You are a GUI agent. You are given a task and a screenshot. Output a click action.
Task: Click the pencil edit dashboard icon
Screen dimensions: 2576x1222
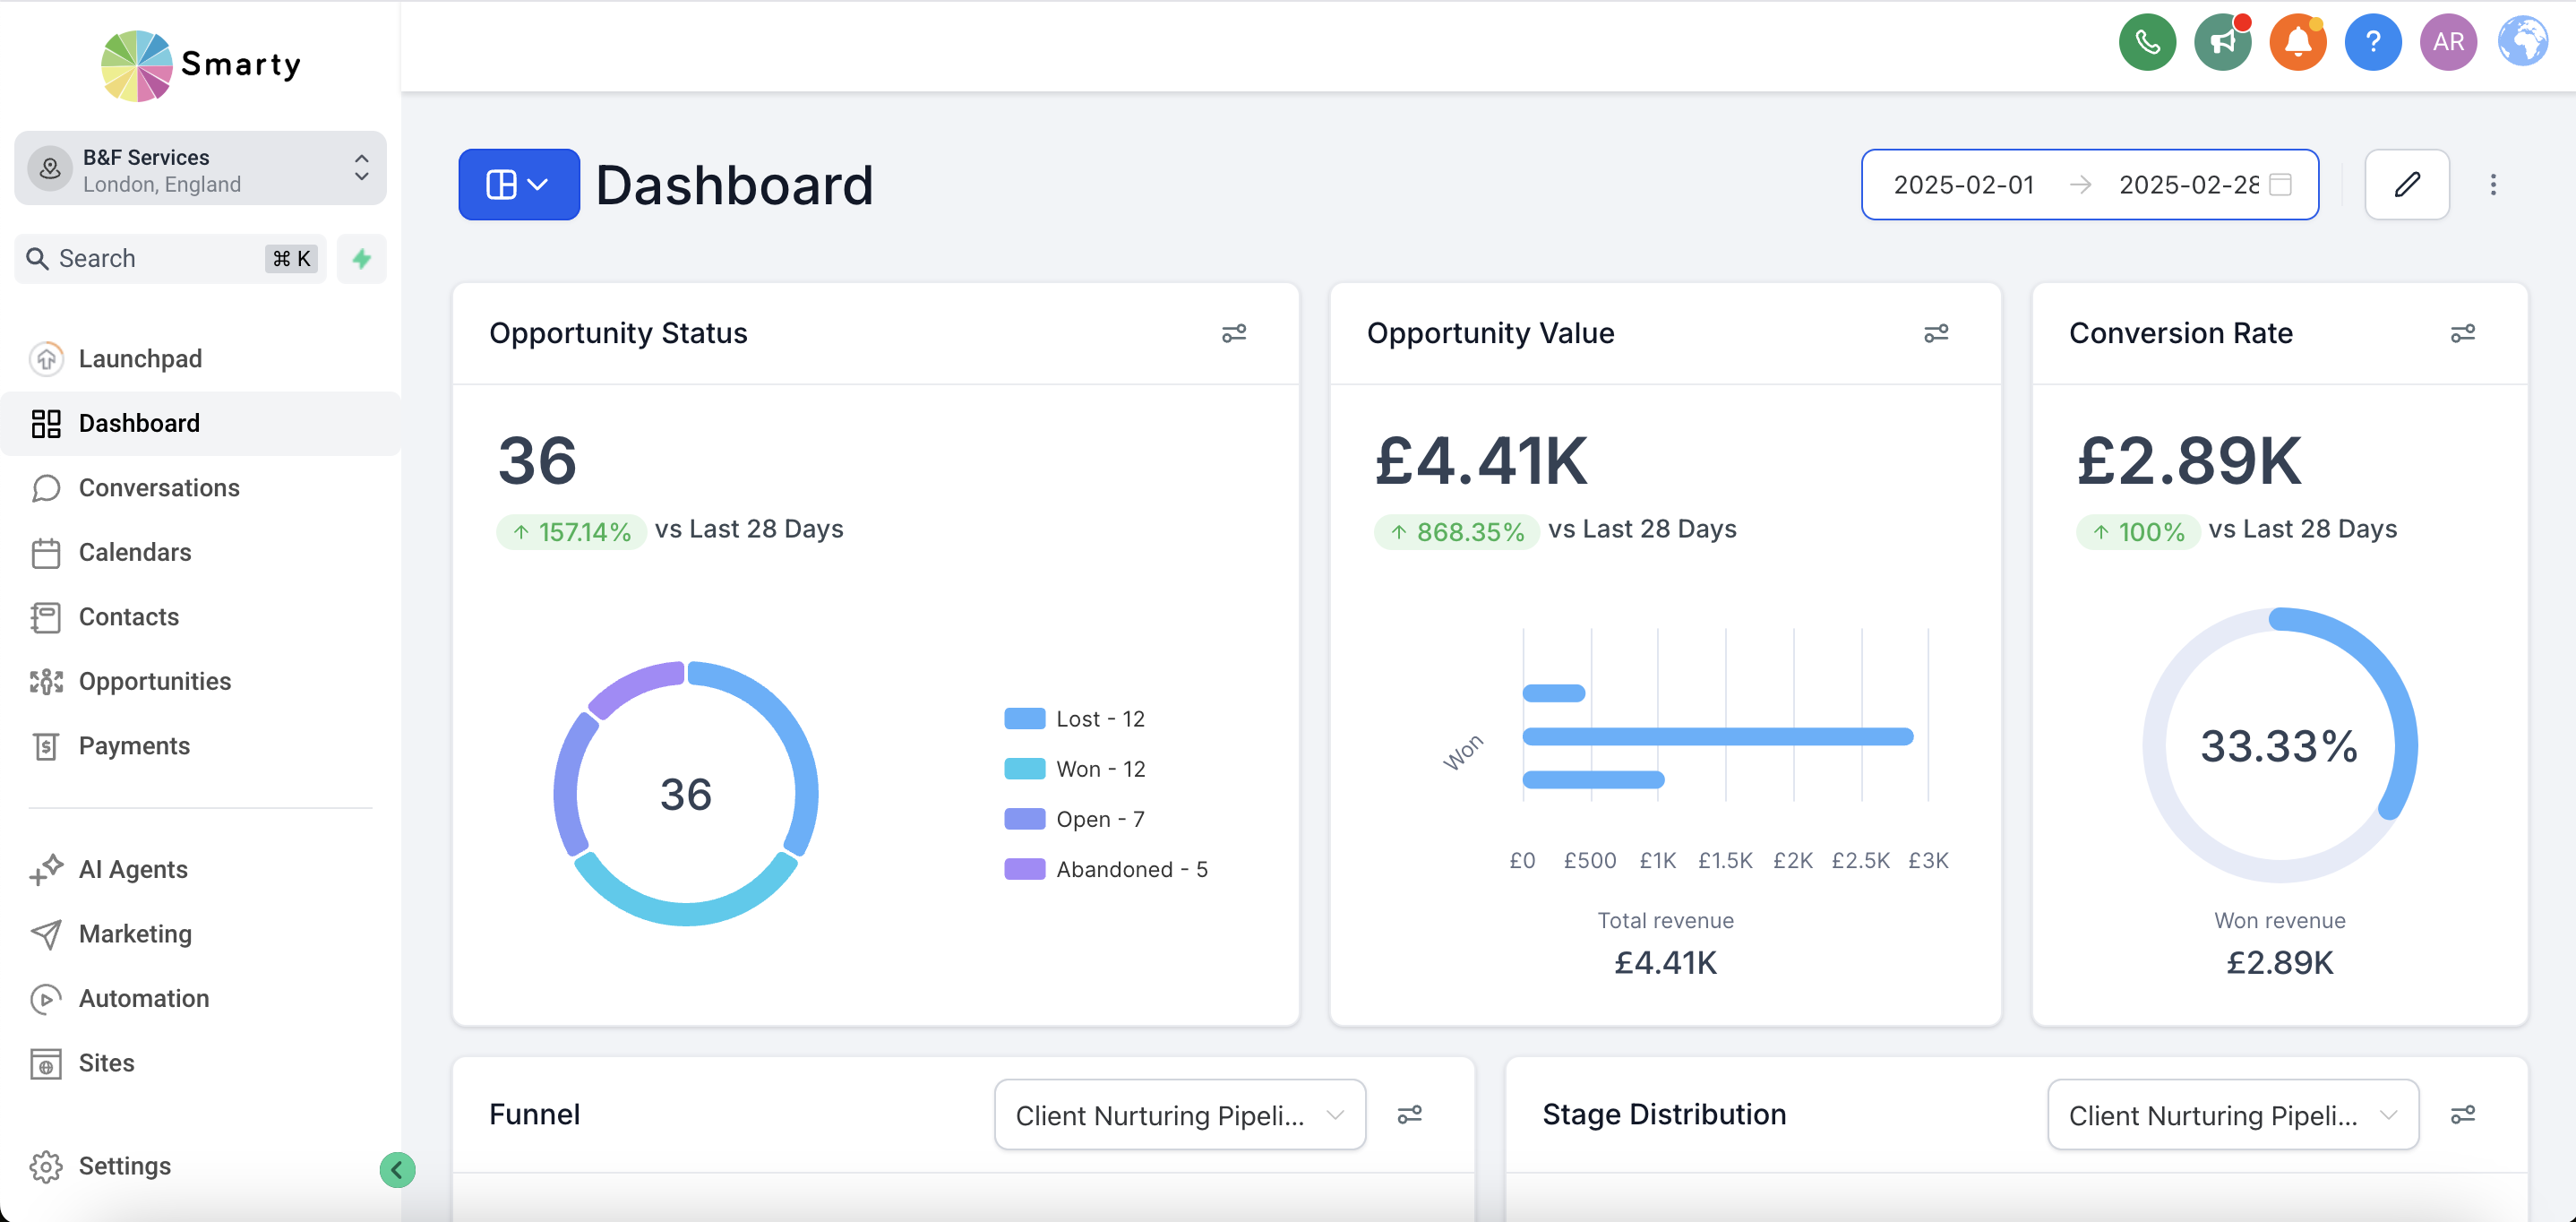pos(2406,184)
